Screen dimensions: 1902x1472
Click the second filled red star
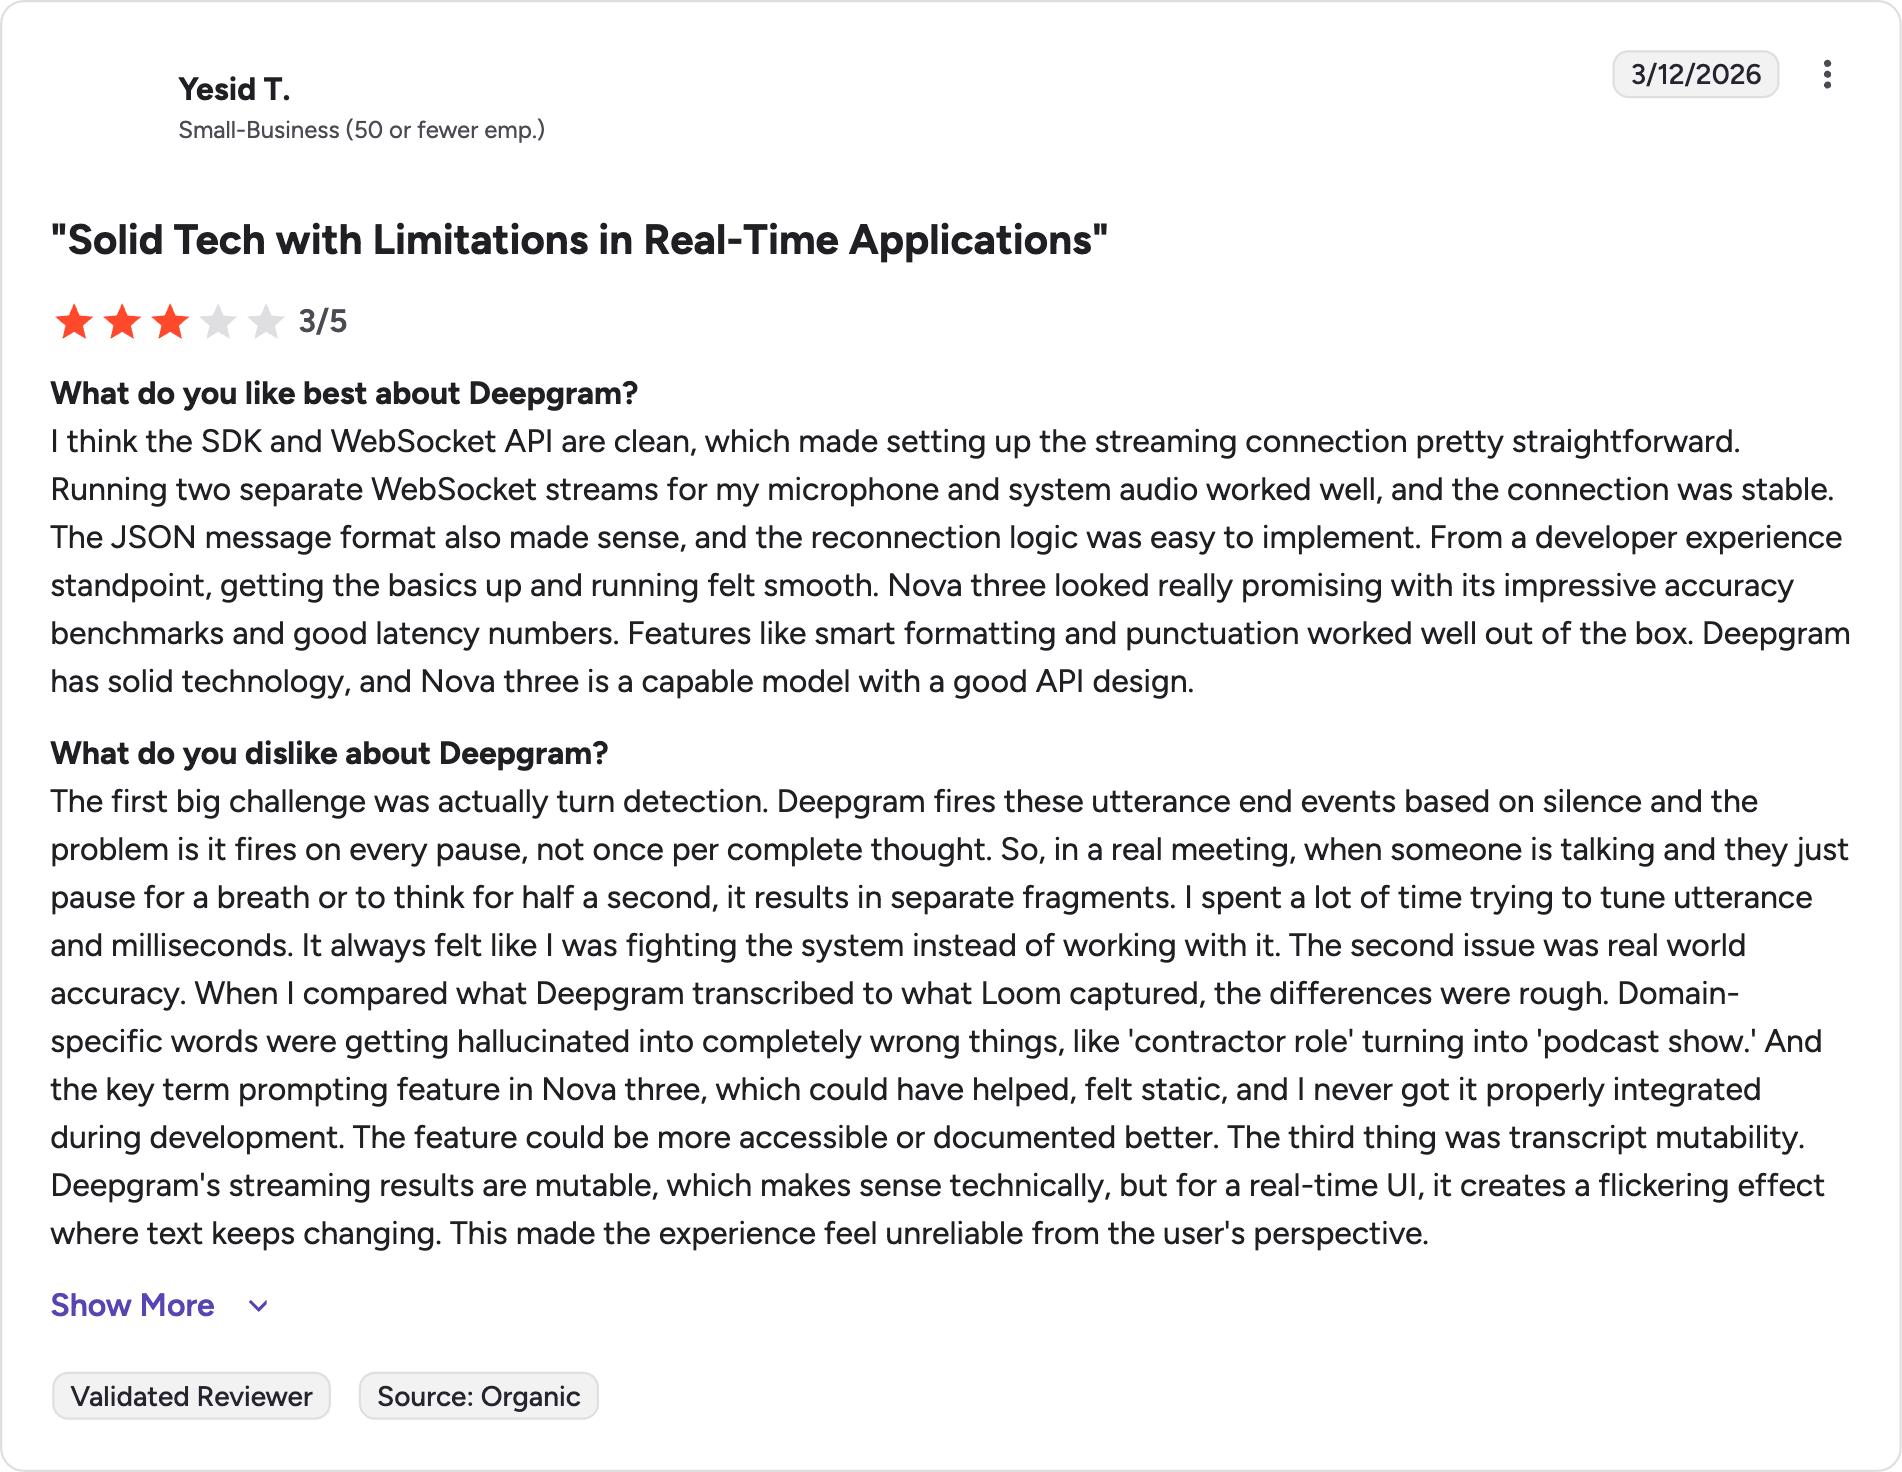[x=122, y=322]
